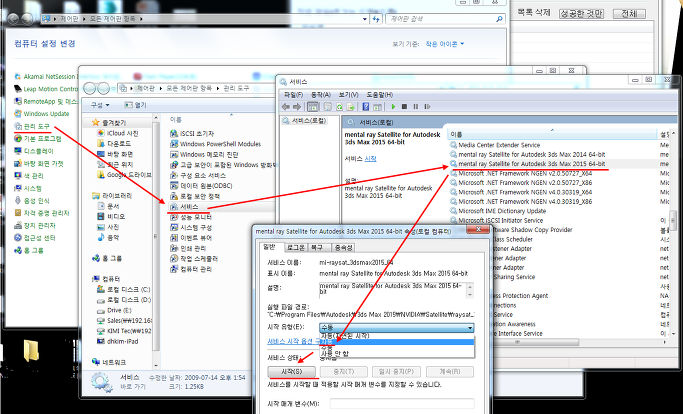Open the folder icon on the desktop
Image resolution: width=683 pixels, height=414 pixels.
point(31,351)
